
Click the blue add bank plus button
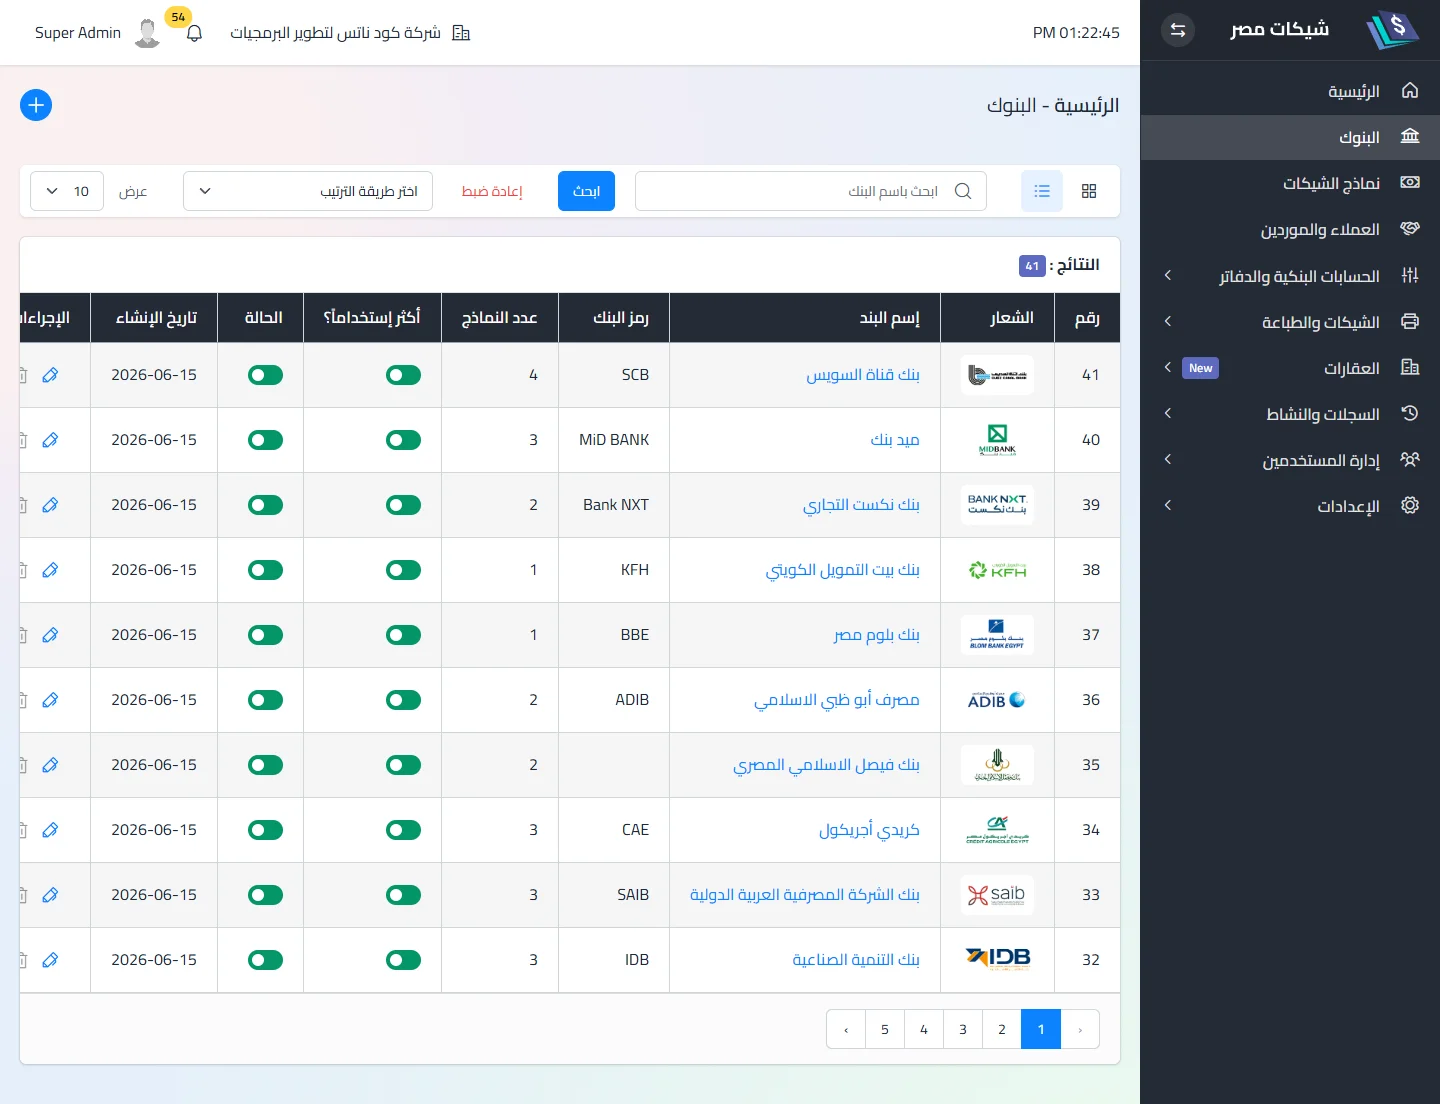pos(36,105)
